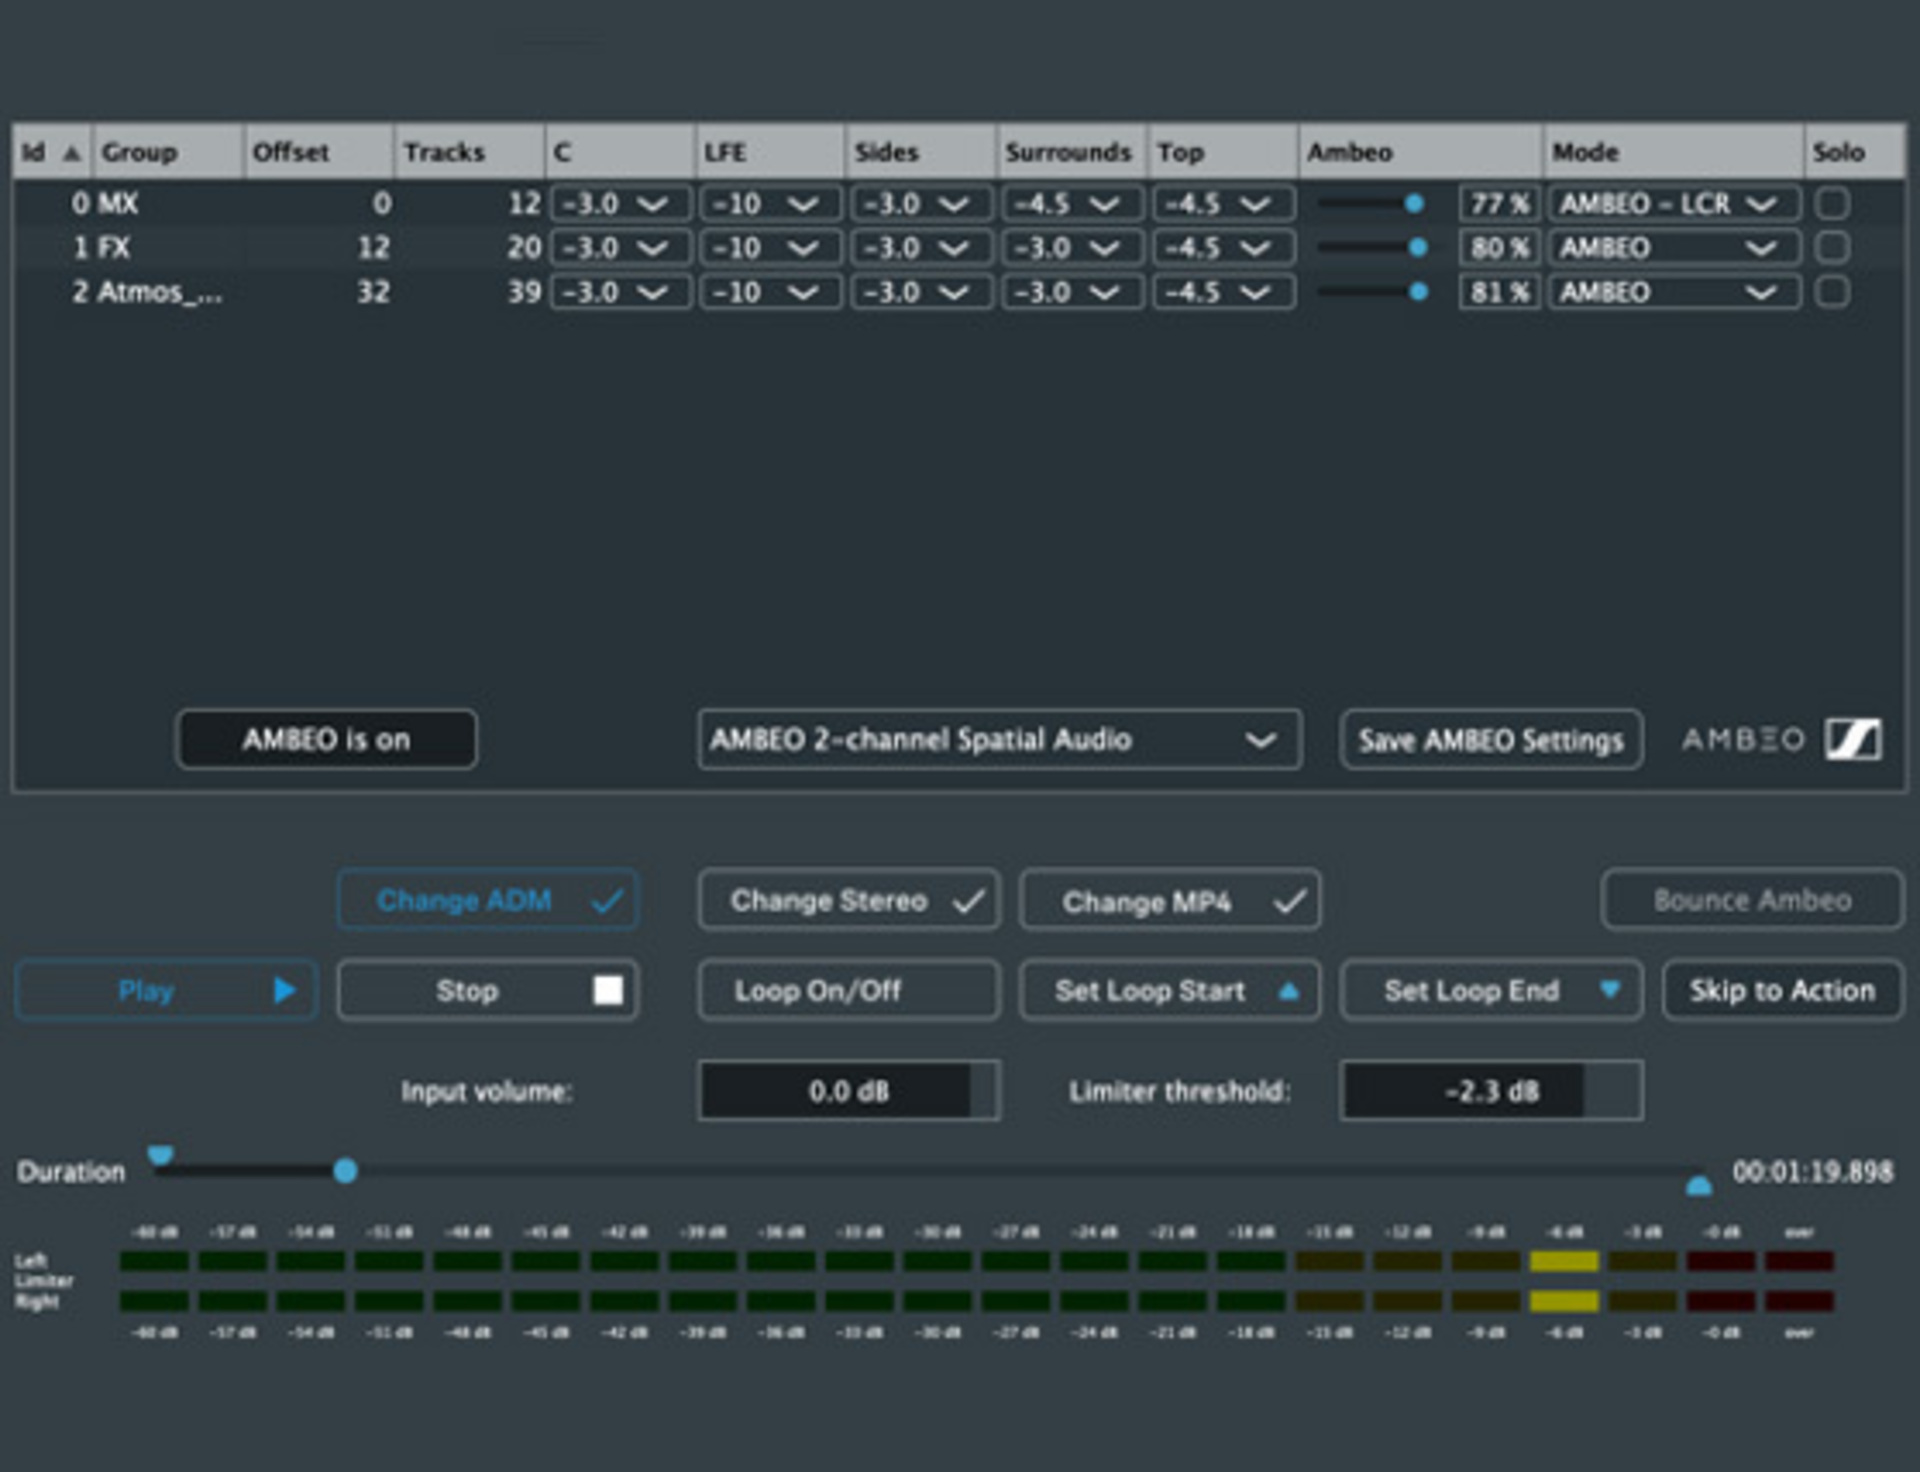This screenshot has width=1920, height=1472.
Task: Click the Change MP4 checkmark icon
Action: pyautogui.click(x=1290, y=902)
